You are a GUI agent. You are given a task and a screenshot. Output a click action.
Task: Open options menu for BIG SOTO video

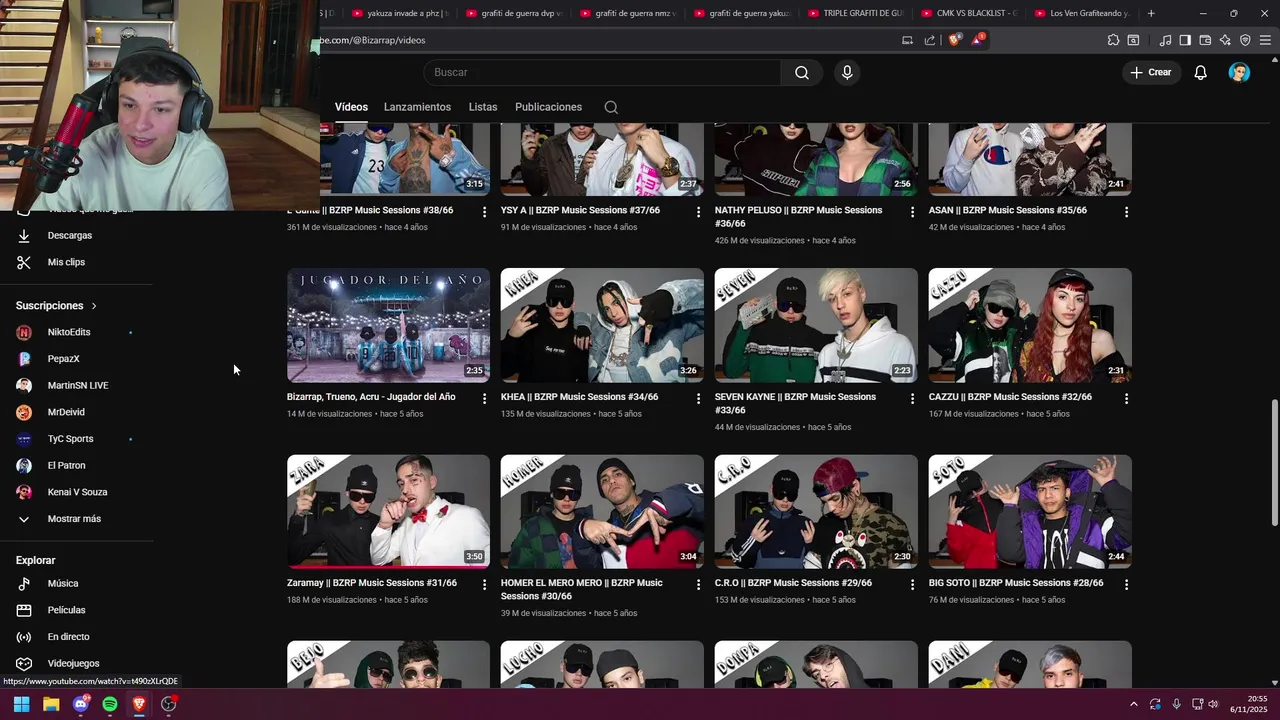pos(1126,584)
